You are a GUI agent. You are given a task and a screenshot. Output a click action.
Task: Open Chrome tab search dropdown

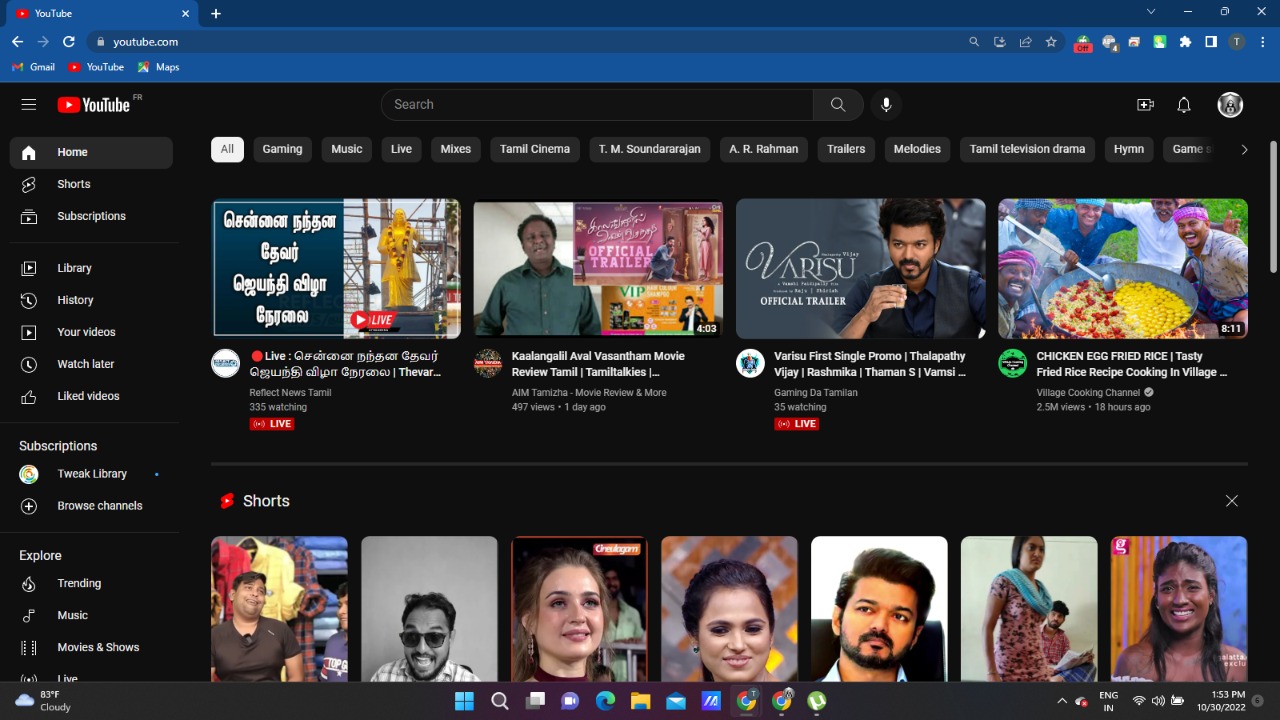tap(1151, 12)
